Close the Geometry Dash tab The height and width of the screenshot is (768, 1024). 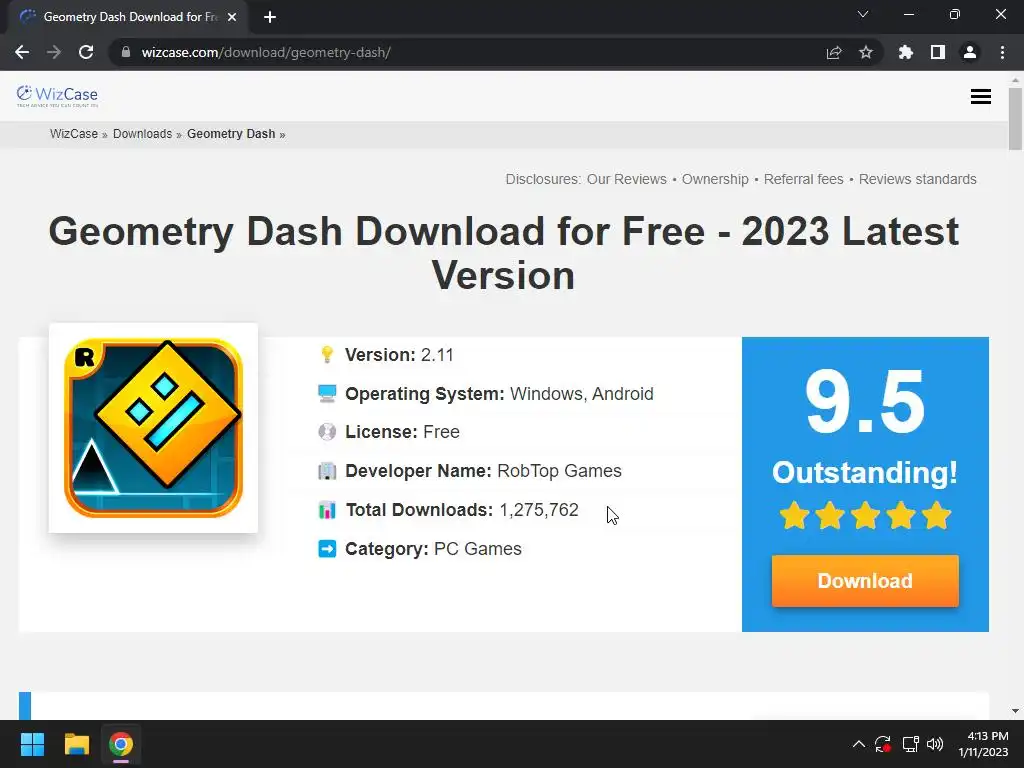click(x=232, y=17)
